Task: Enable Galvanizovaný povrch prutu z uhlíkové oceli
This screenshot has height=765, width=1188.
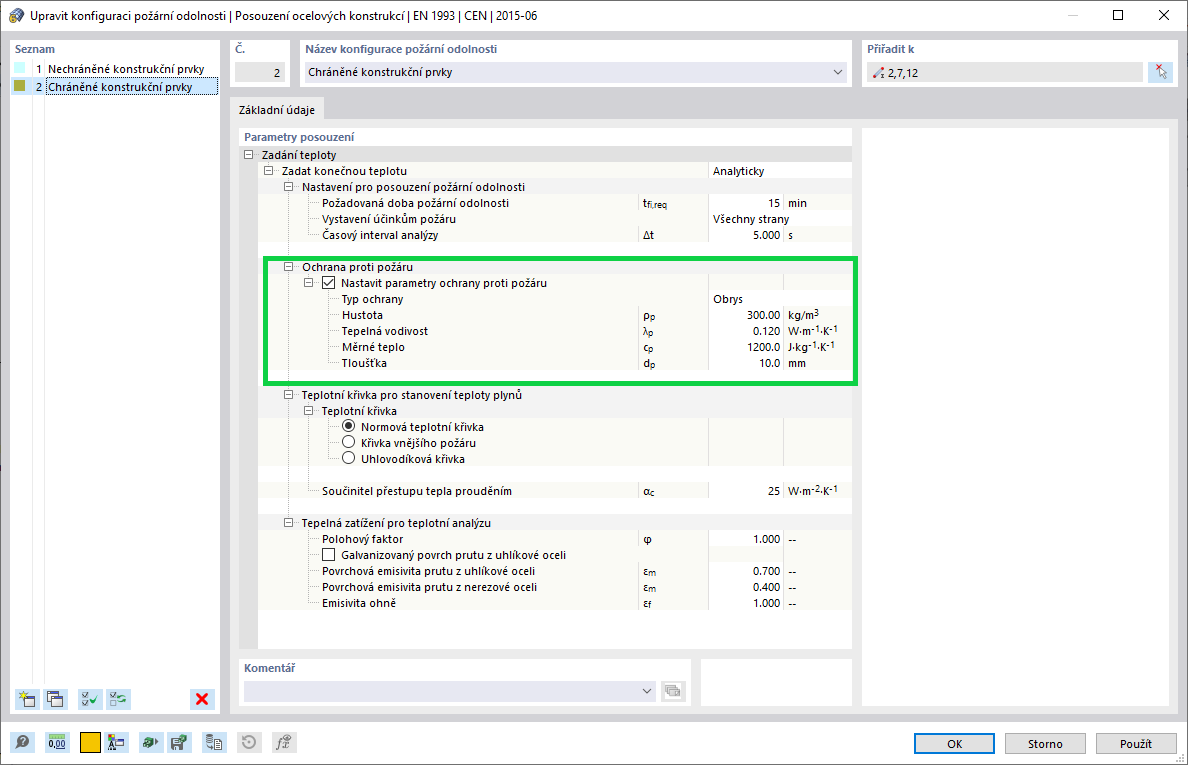Action: pos(329,554)
